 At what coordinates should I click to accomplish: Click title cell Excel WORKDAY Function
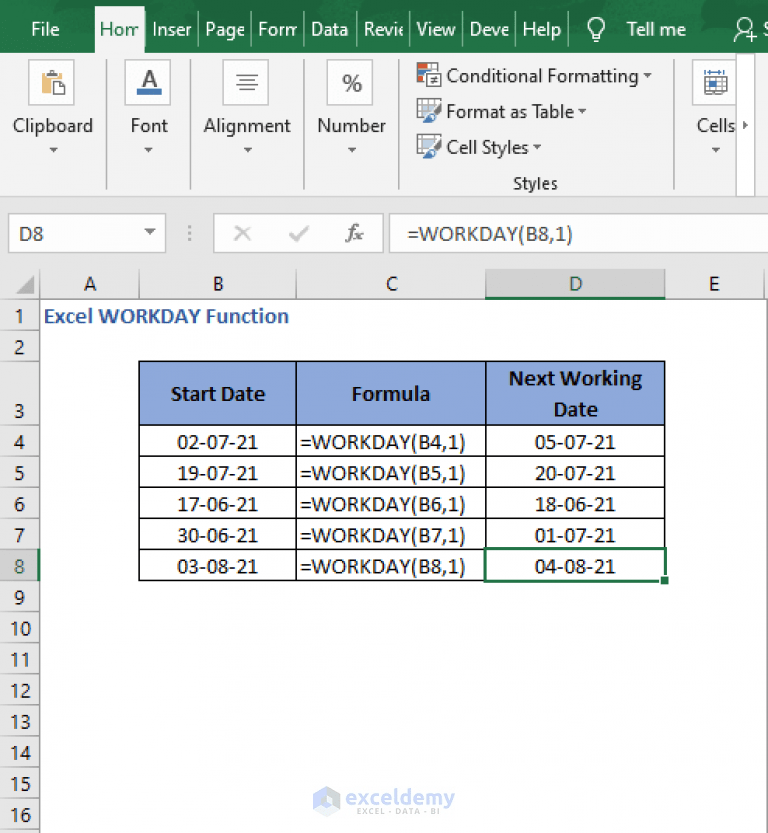click(166, 316)
